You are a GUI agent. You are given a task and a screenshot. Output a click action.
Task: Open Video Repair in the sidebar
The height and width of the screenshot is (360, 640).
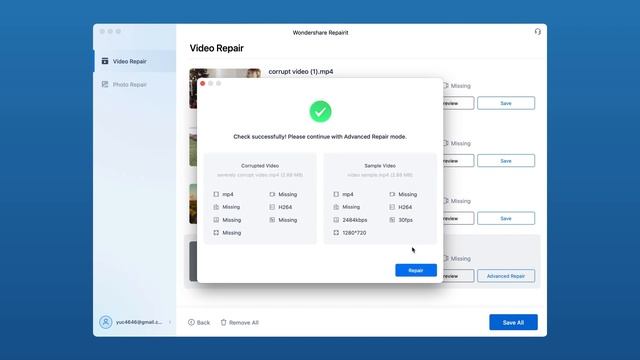pos(135,61)
